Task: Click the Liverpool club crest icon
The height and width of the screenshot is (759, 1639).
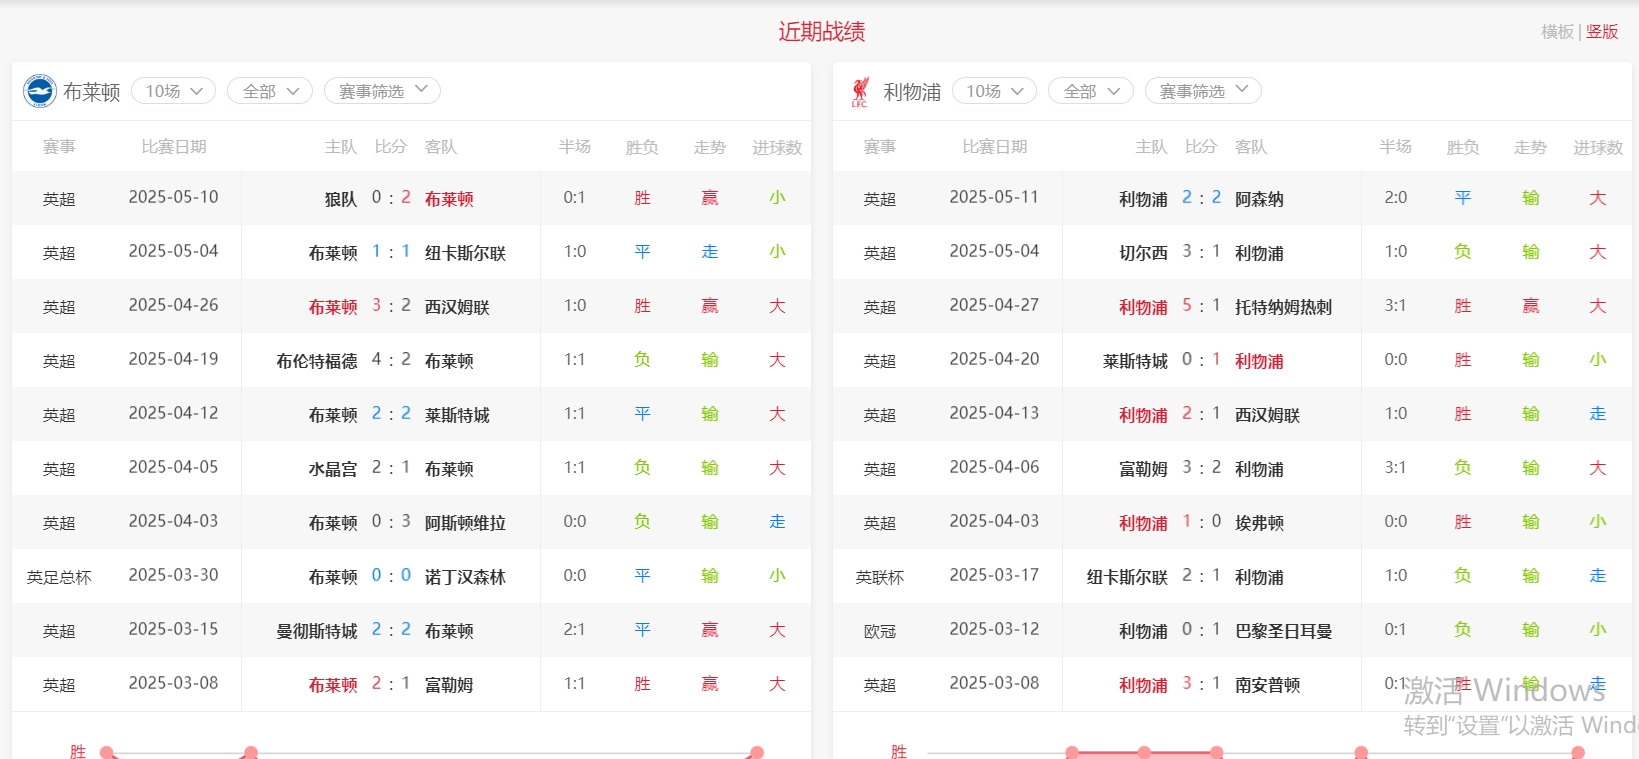Action: pos(860,91)
